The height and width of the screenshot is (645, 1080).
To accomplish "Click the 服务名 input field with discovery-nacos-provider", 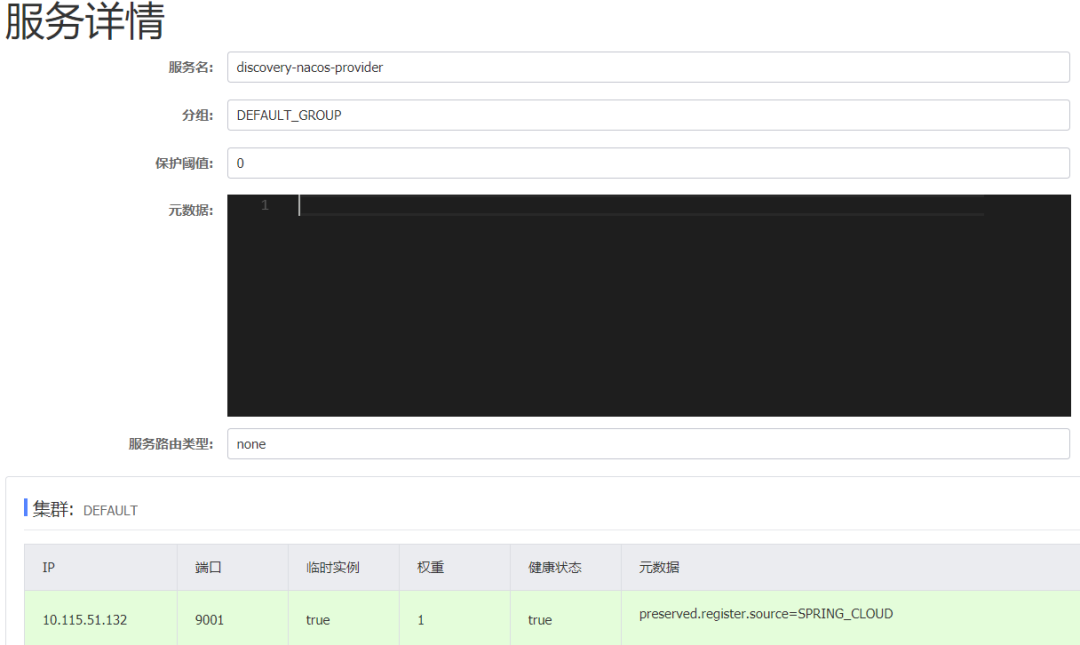I will click(x=648, y=68).
